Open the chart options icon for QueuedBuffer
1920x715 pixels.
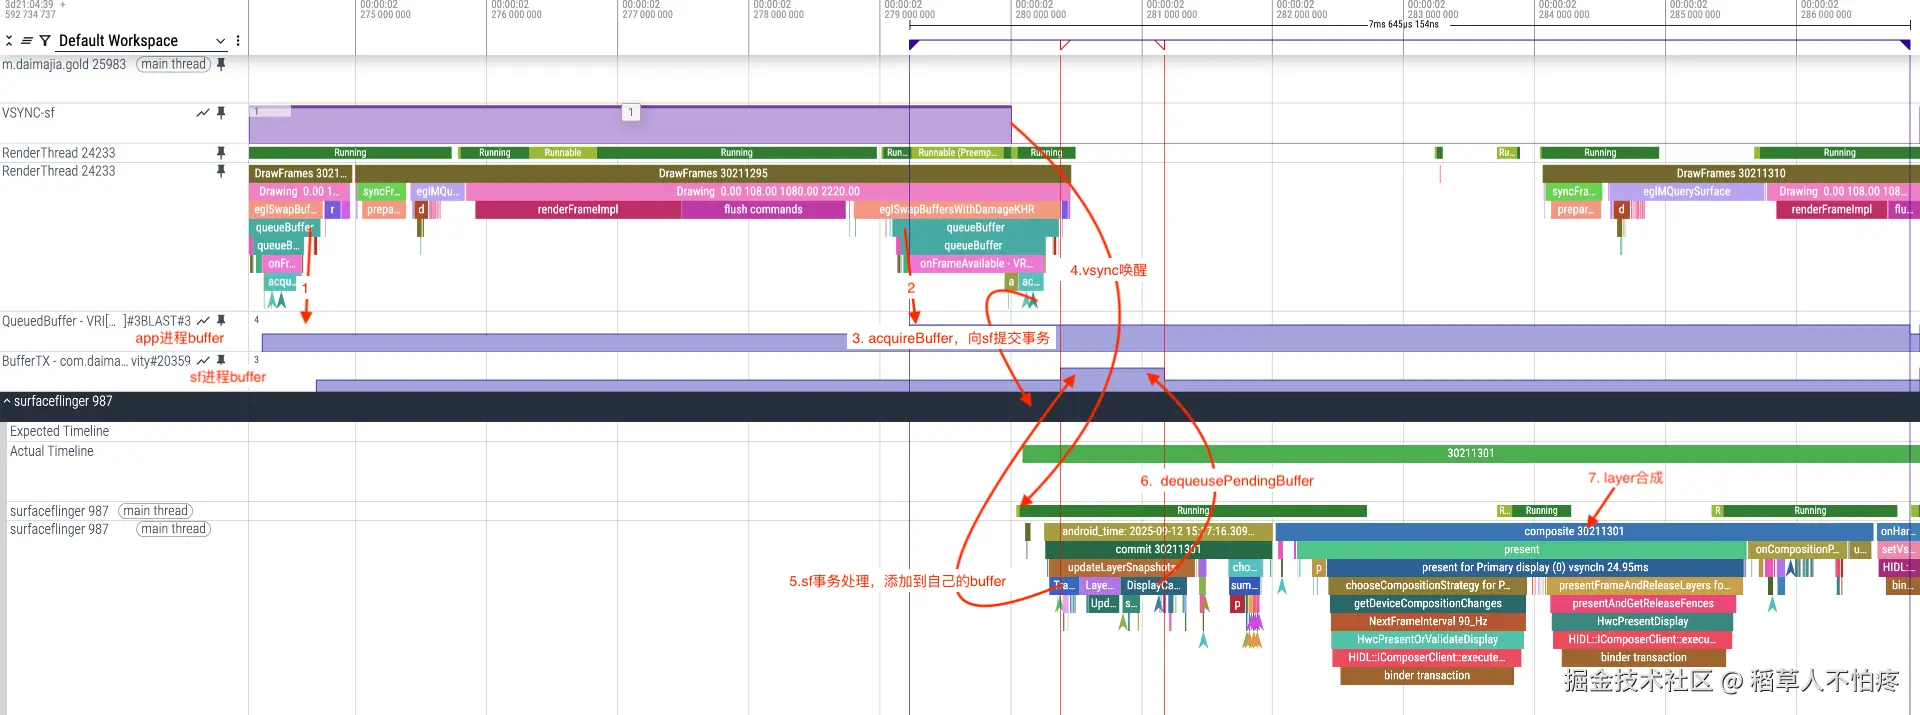pos(203,321)
